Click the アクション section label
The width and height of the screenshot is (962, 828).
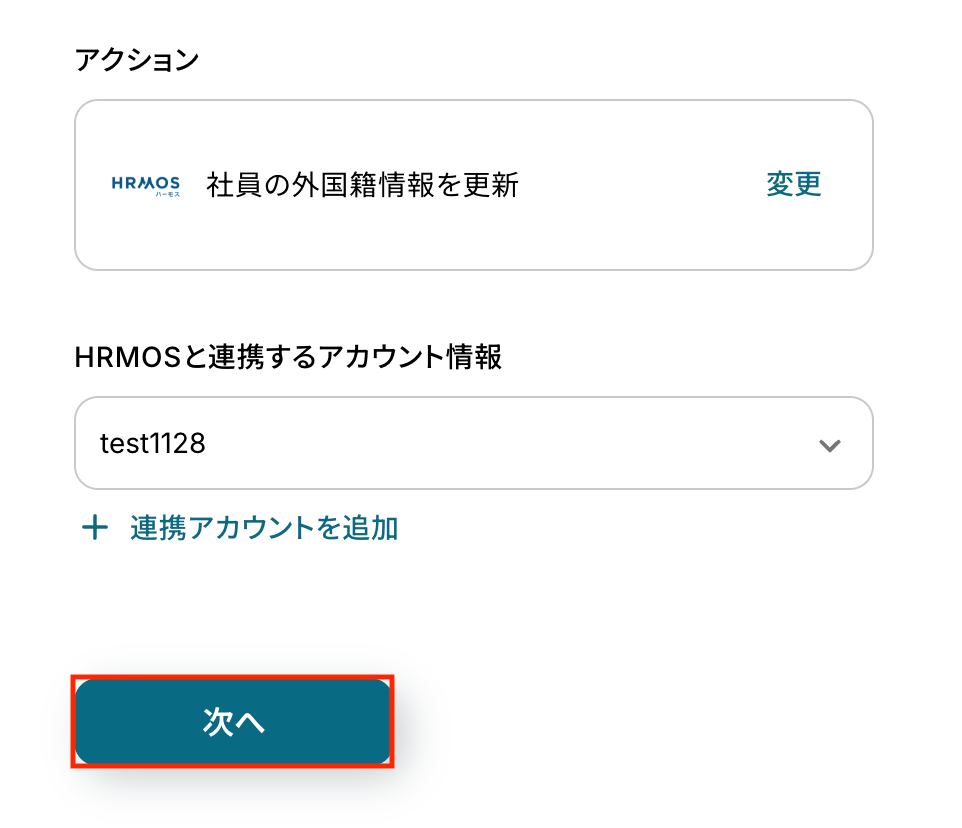tap(137, 60)
